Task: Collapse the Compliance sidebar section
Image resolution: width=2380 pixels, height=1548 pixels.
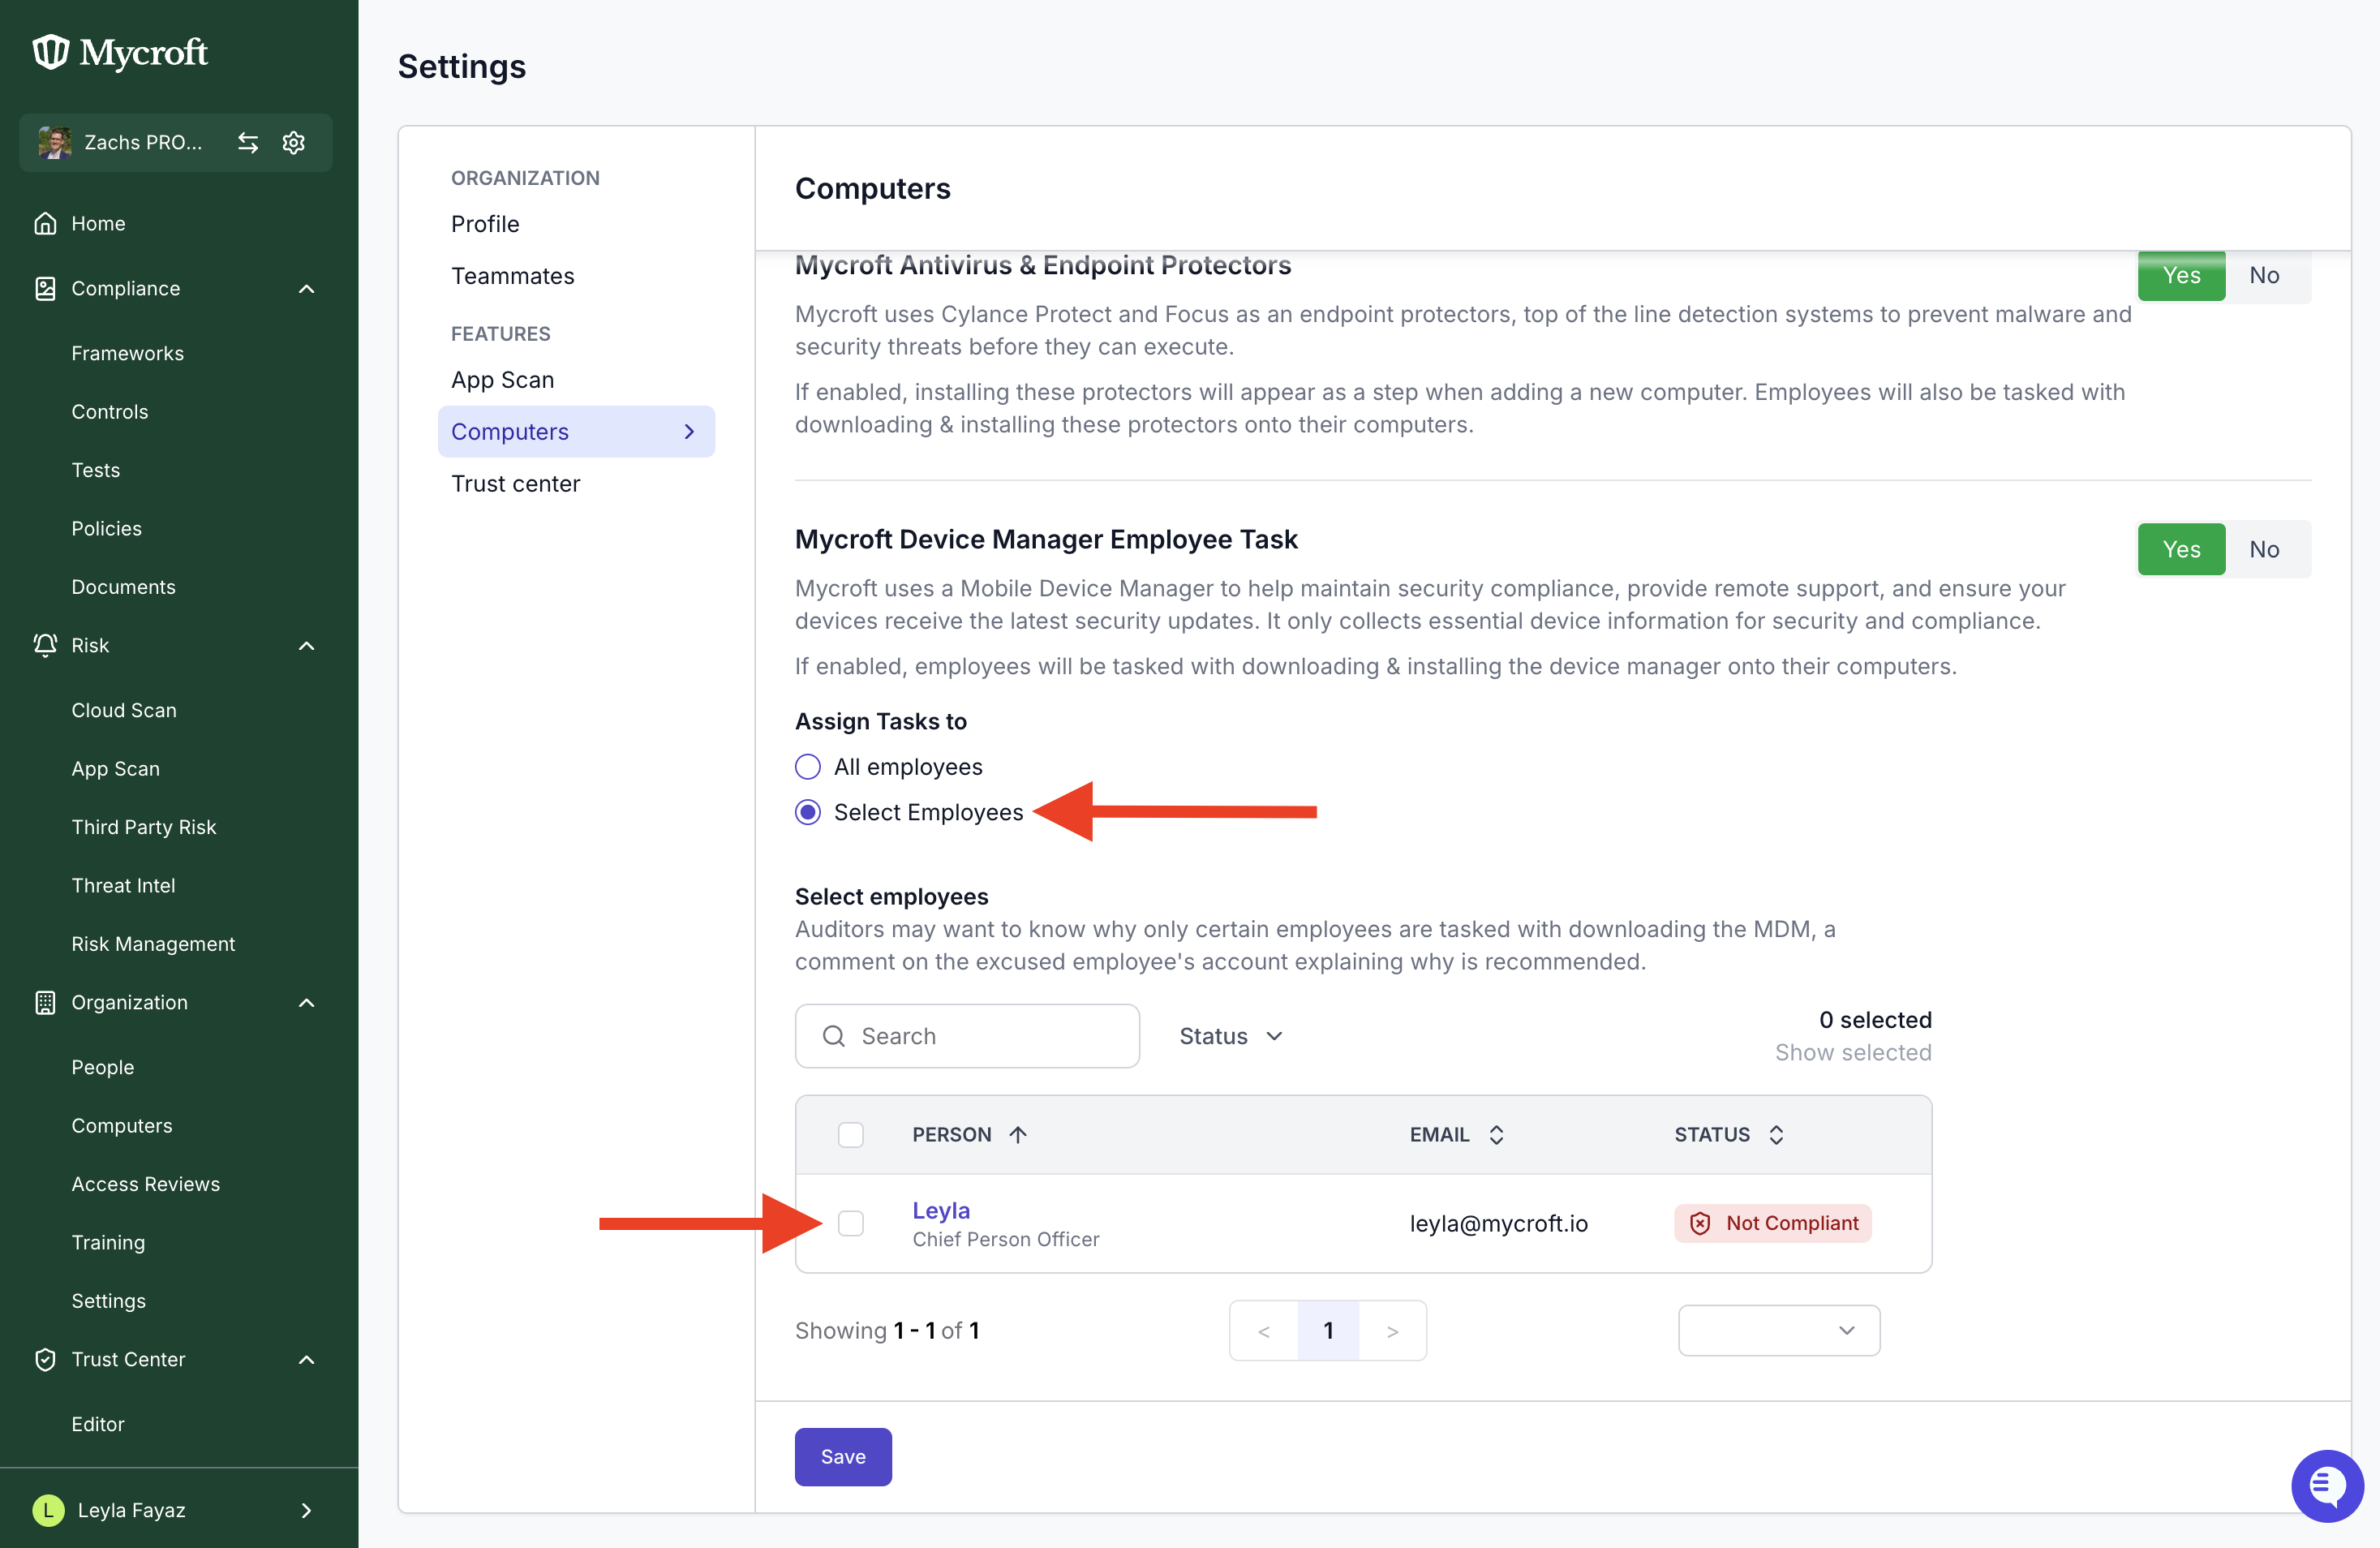Action: point(307,289)
